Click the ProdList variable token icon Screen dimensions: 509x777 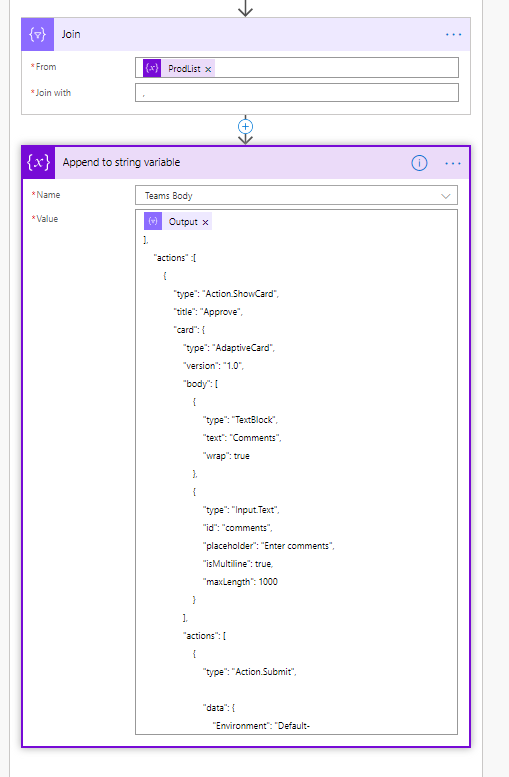click(152, 68)
